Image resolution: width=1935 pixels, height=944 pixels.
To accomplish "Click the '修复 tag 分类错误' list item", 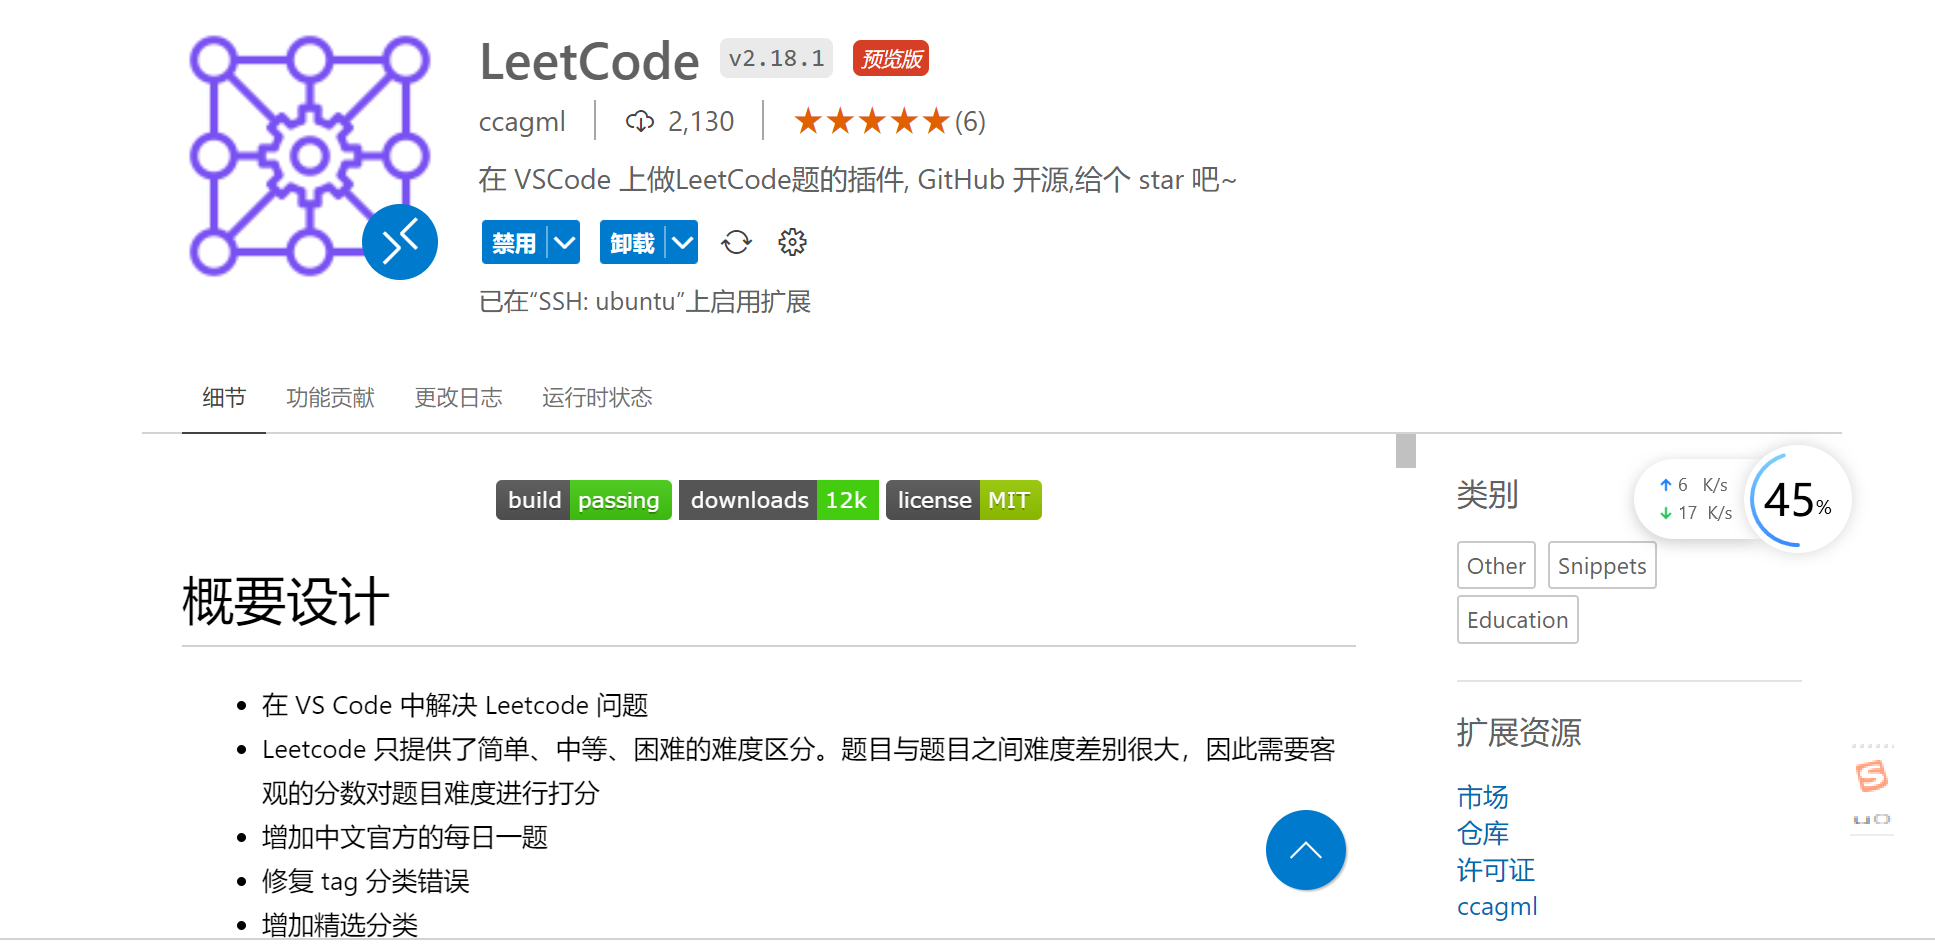I will (x=366, y=881).
